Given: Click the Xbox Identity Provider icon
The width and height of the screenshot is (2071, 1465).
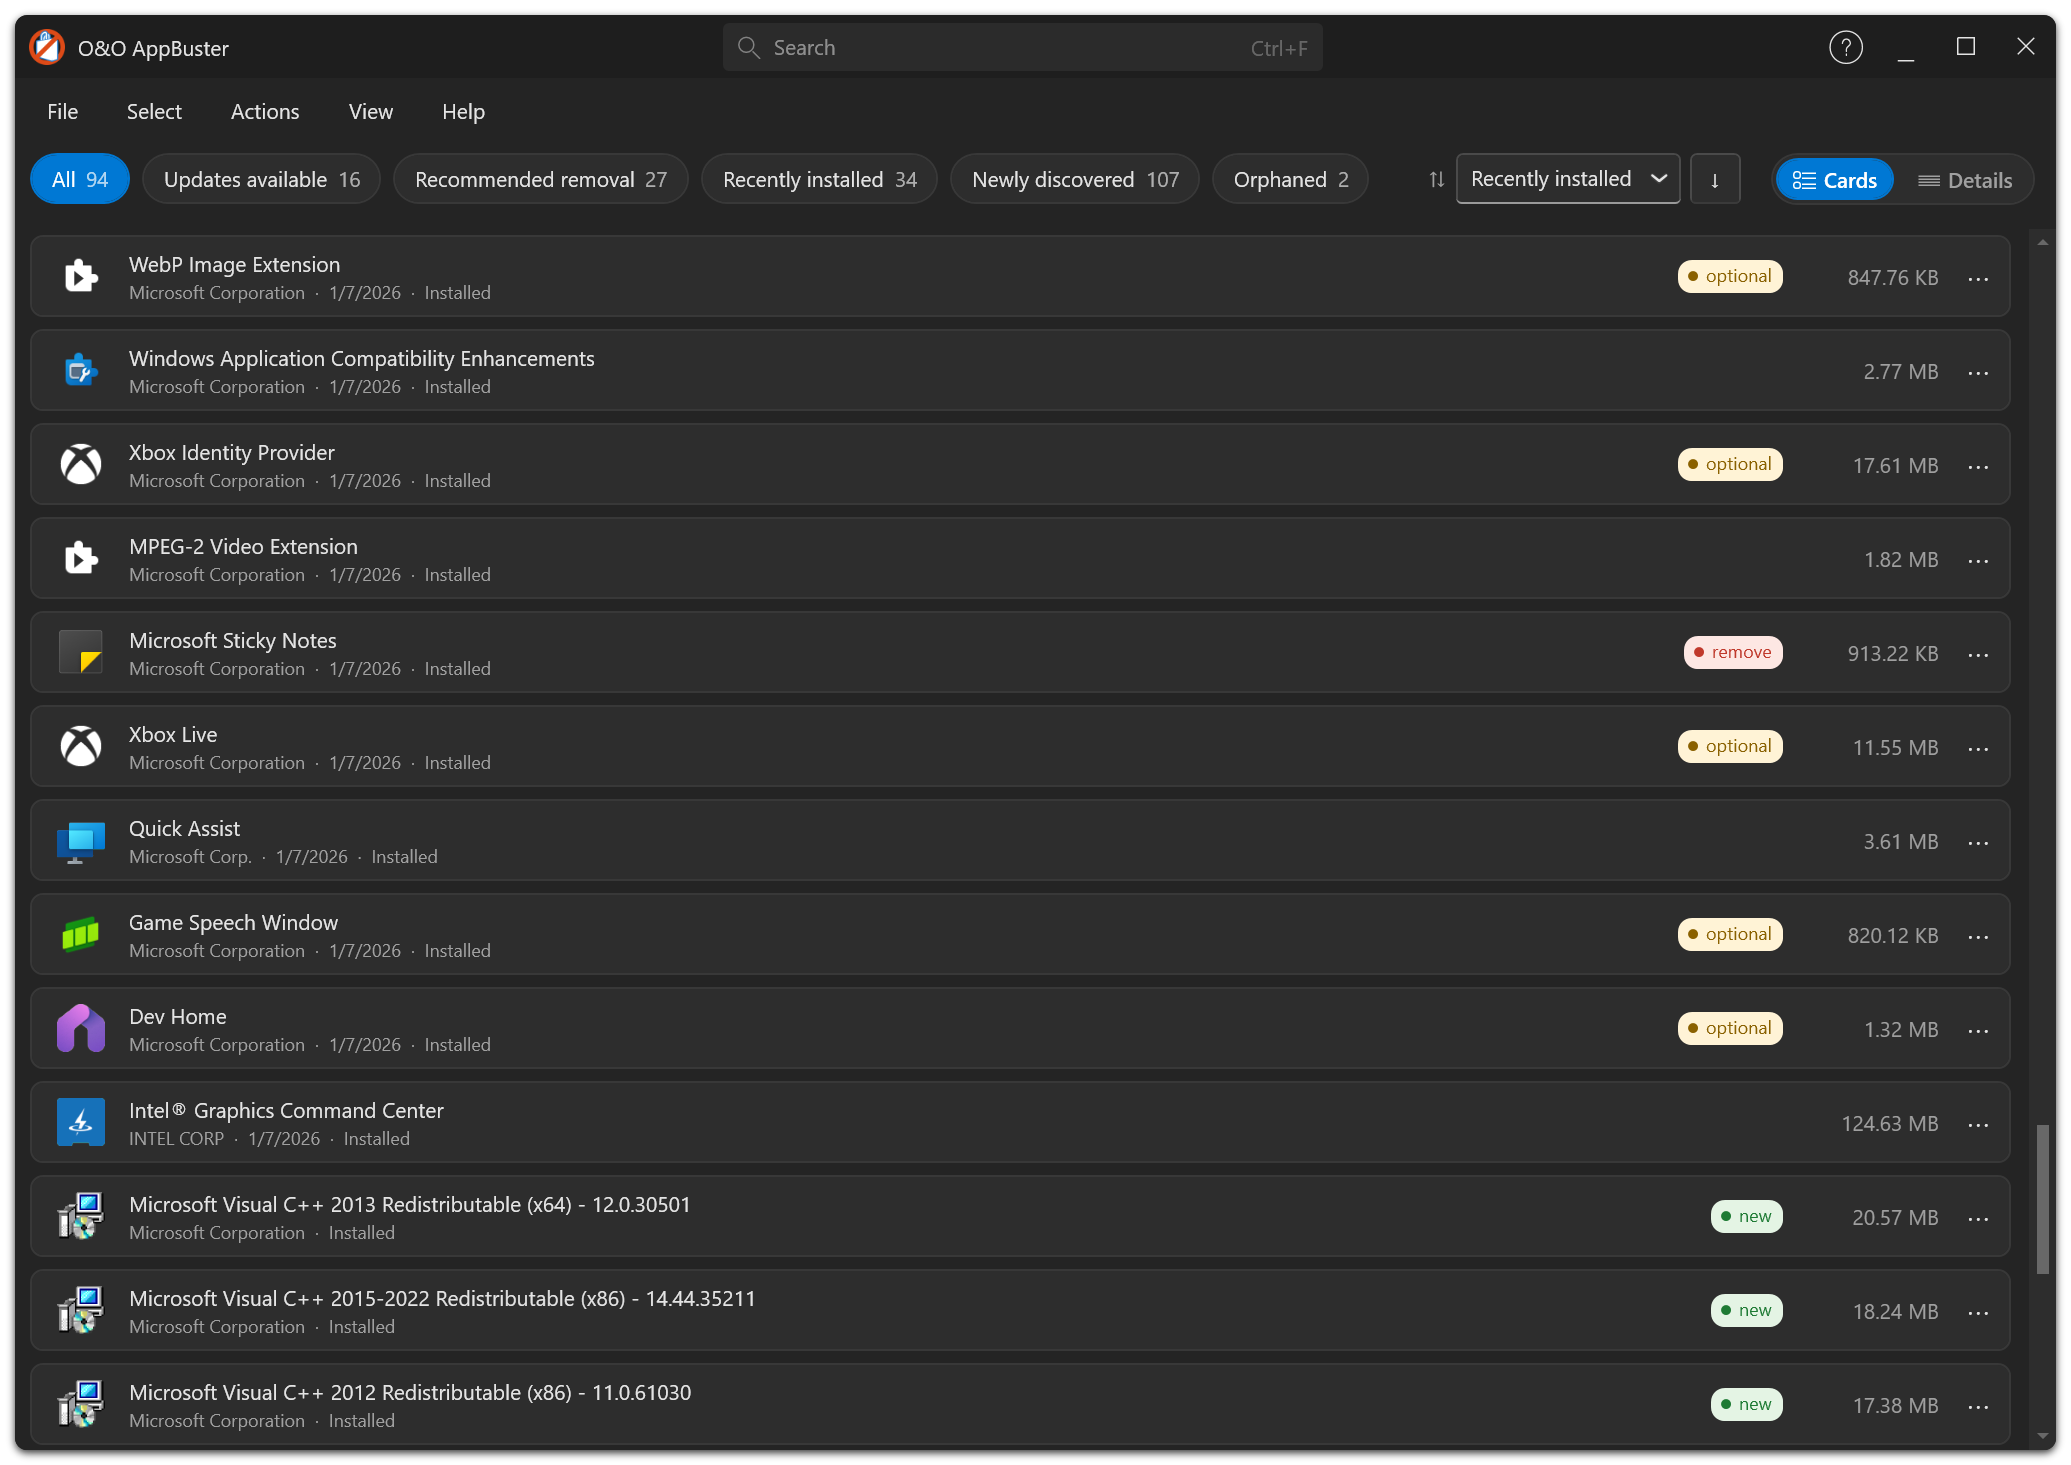Looking at the screenshot, I should tap(81, 464).
